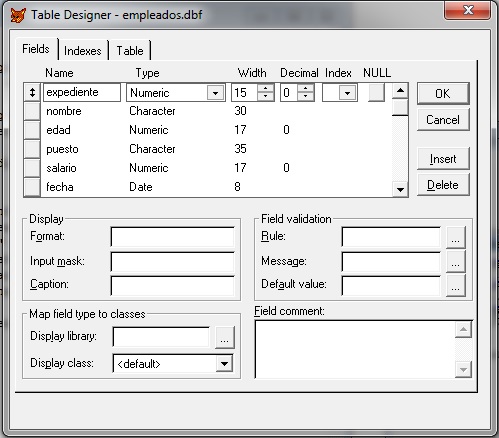
Task: Click the Numeric type of edad
Action: [149, 130]
